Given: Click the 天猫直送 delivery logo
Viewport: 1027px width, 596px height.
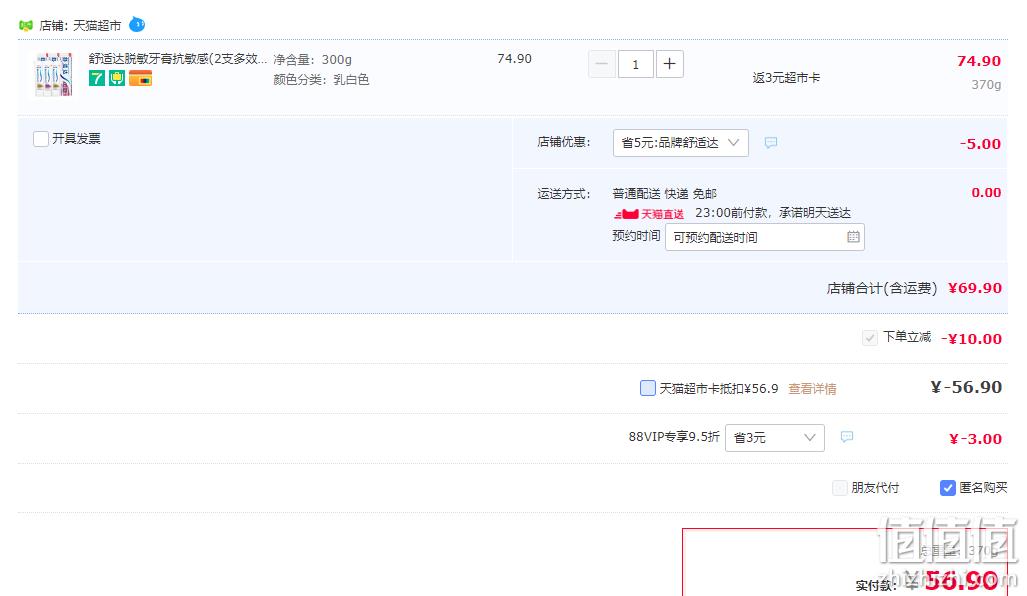Looking at the screenshot, I should point(649,214).
